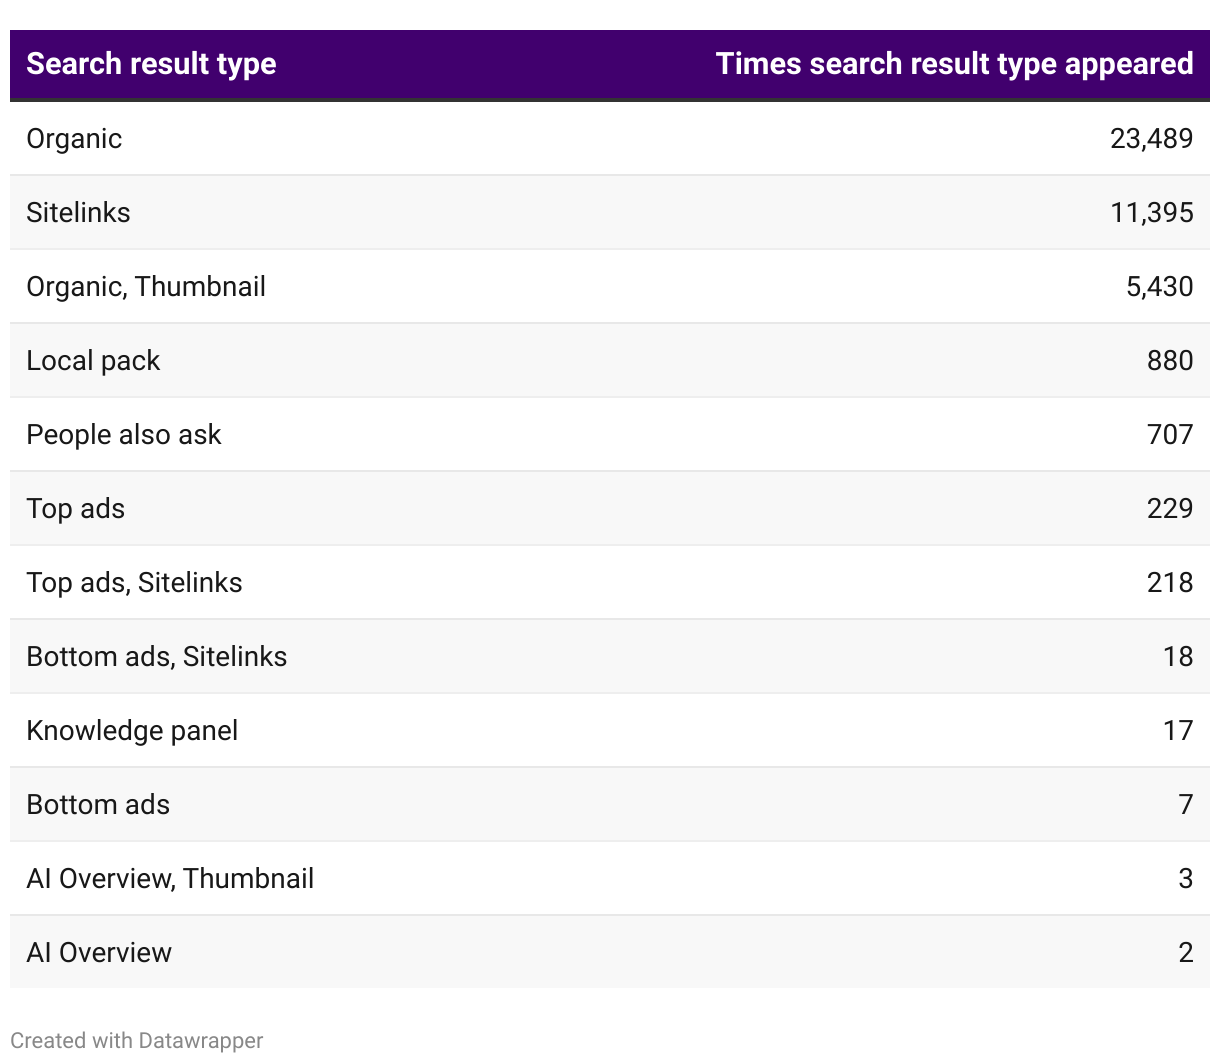This screenshot has height=1064, width=1220.
Task: Select the "Local pack" row label
Action: (x=93, y=360)
